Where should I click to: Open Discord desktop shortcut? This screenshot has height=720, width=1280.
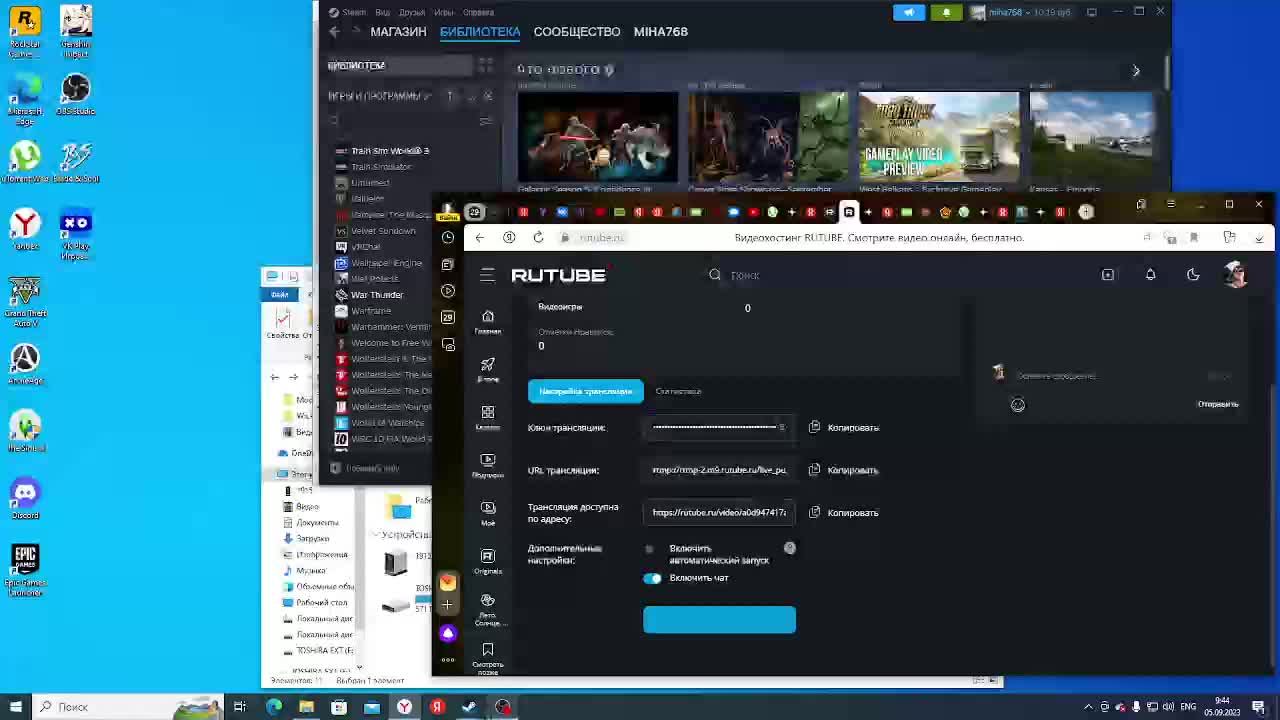point(25,497)
